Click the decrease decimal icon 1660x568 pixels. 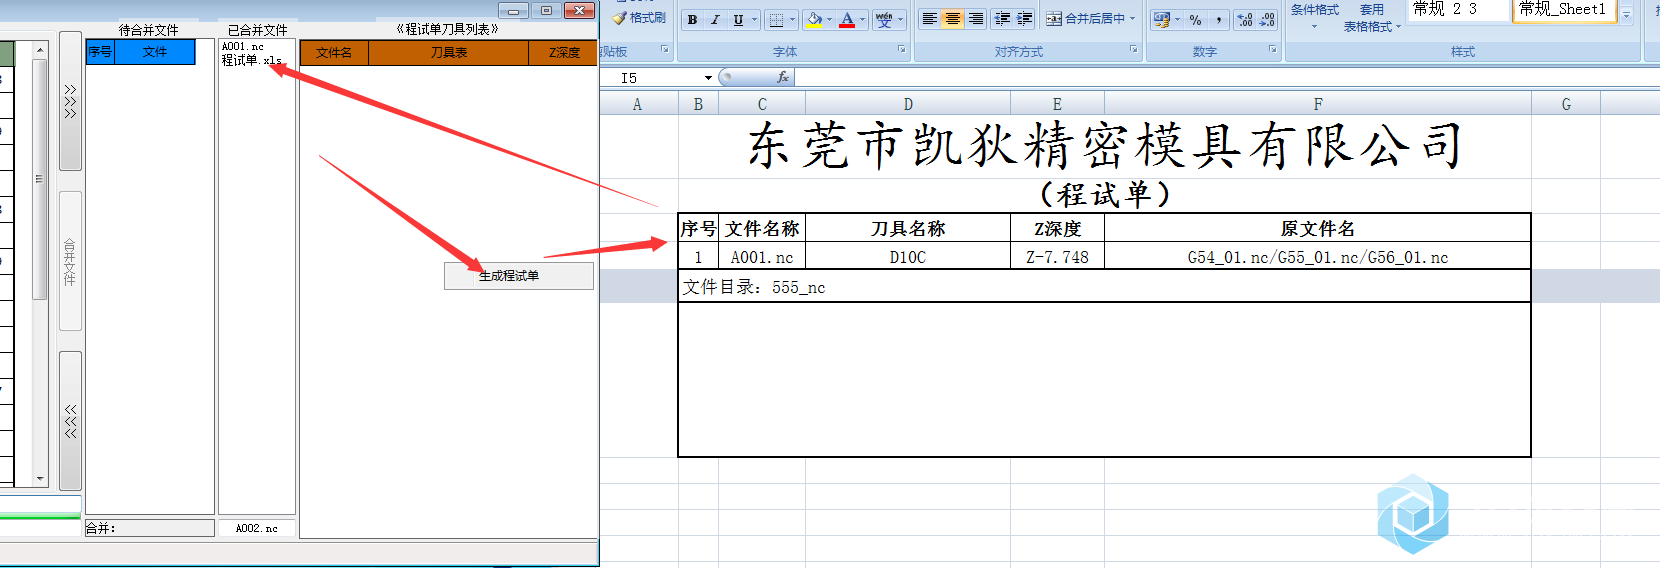(1268, 19)
